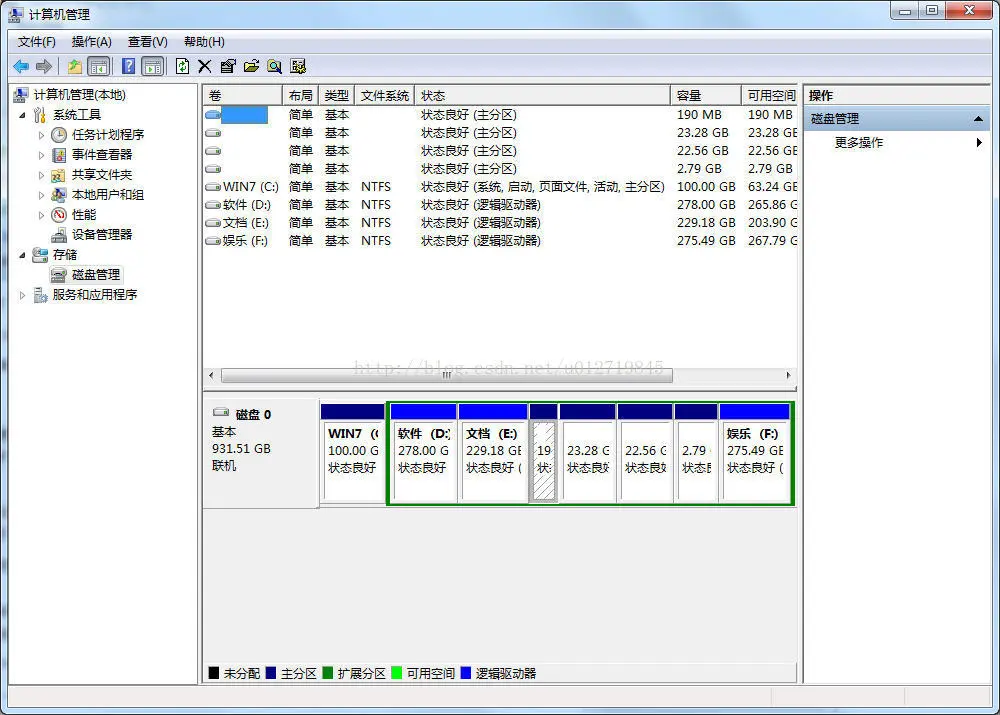The image size is (1000, 715).
Task: Click the Properties icon in toolbar
Action: 228,66
